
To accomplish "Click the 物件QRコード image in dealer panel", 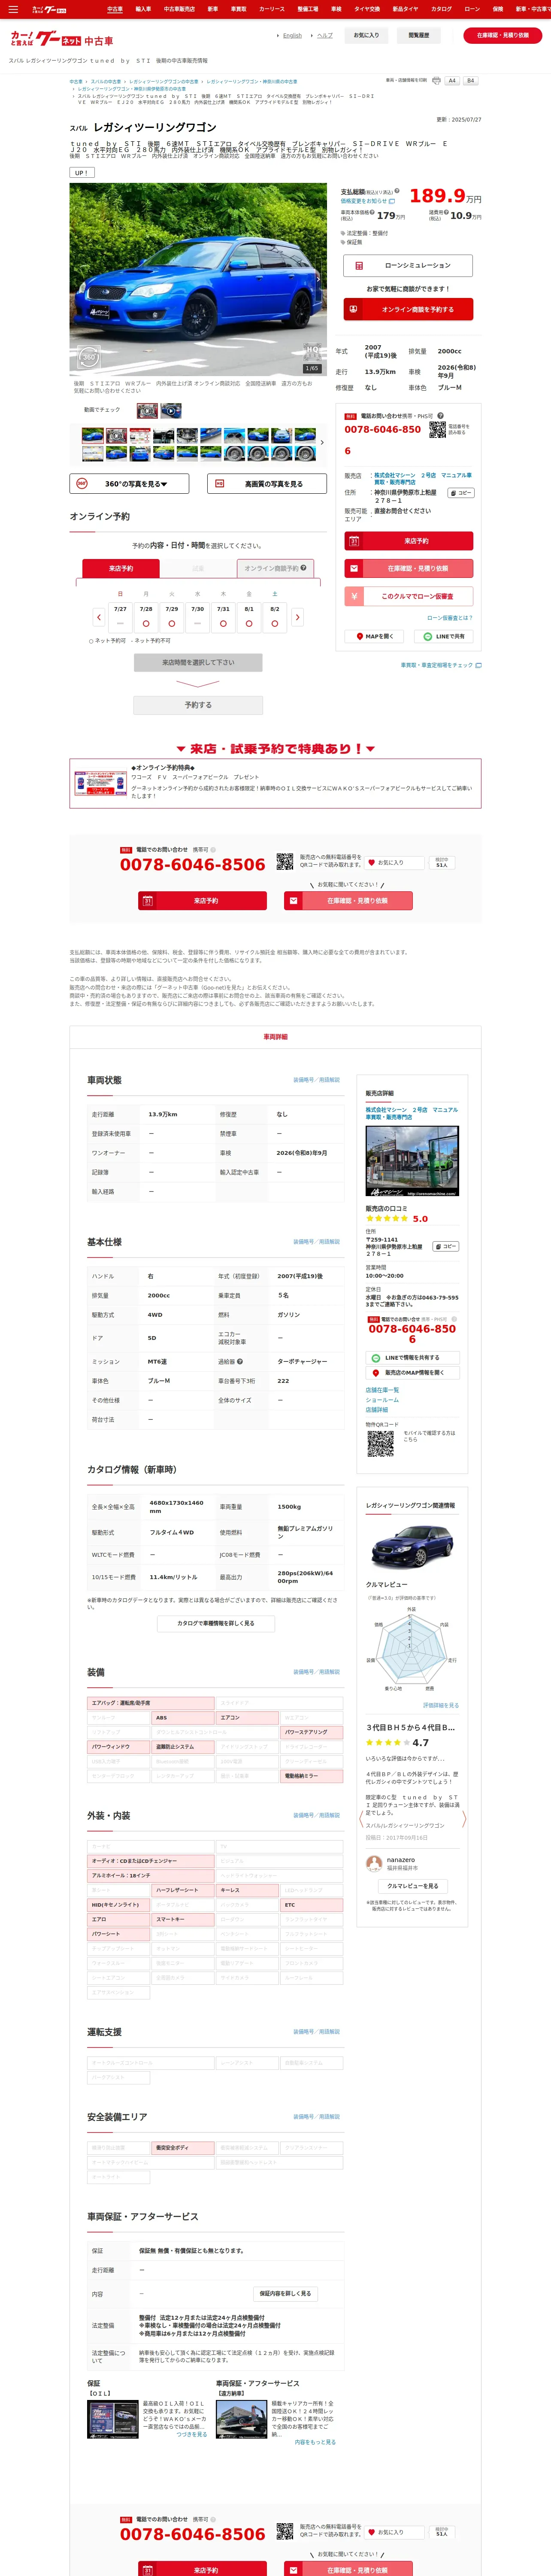I will pos(380,1443).
